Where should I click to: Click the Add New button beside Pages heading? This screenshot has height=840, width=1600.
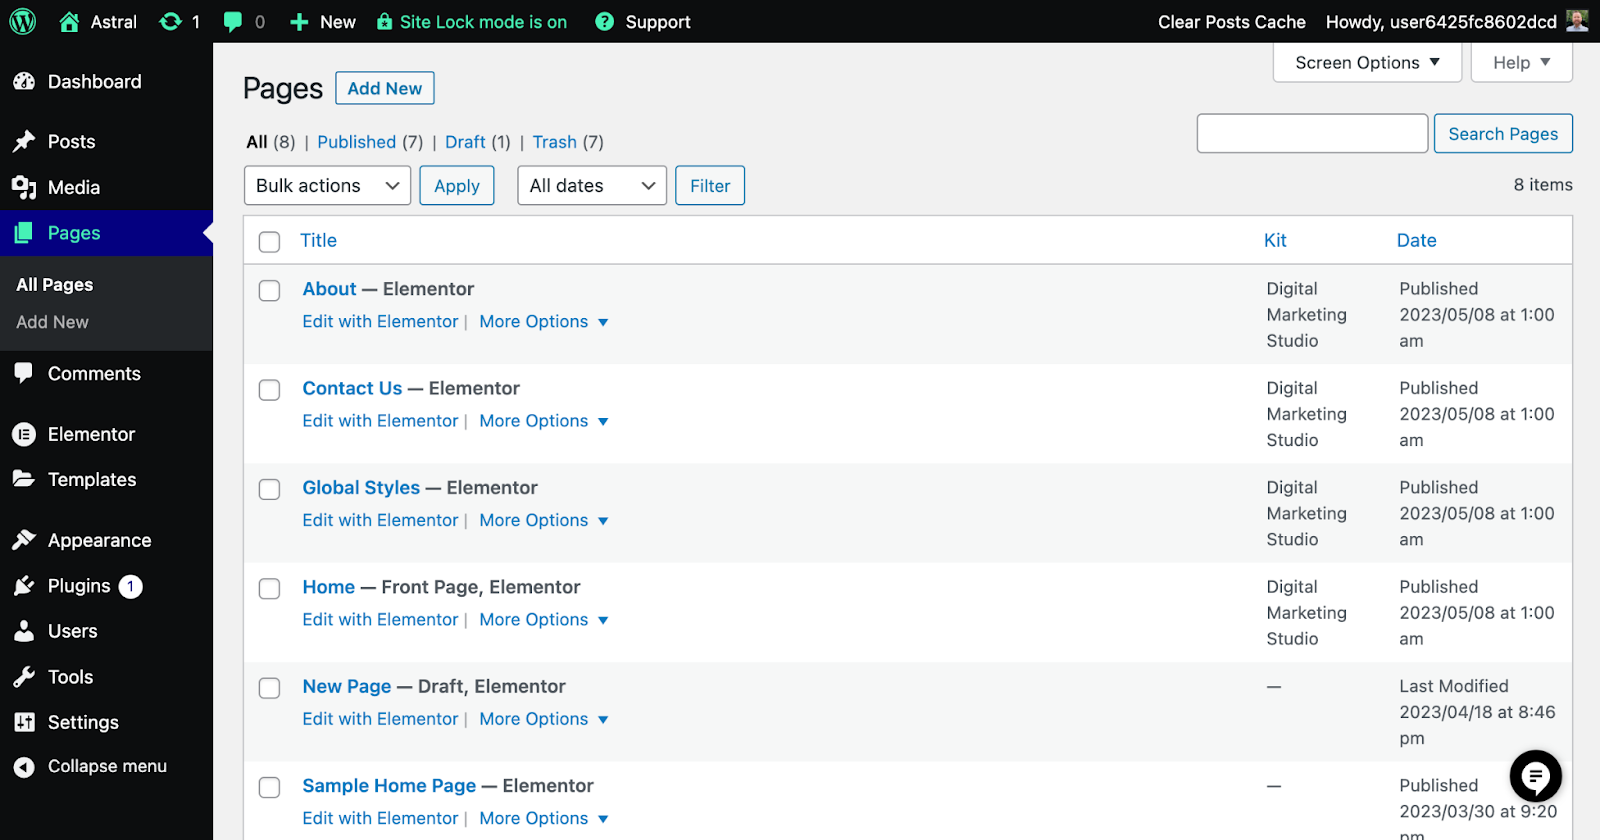(384, 88)
